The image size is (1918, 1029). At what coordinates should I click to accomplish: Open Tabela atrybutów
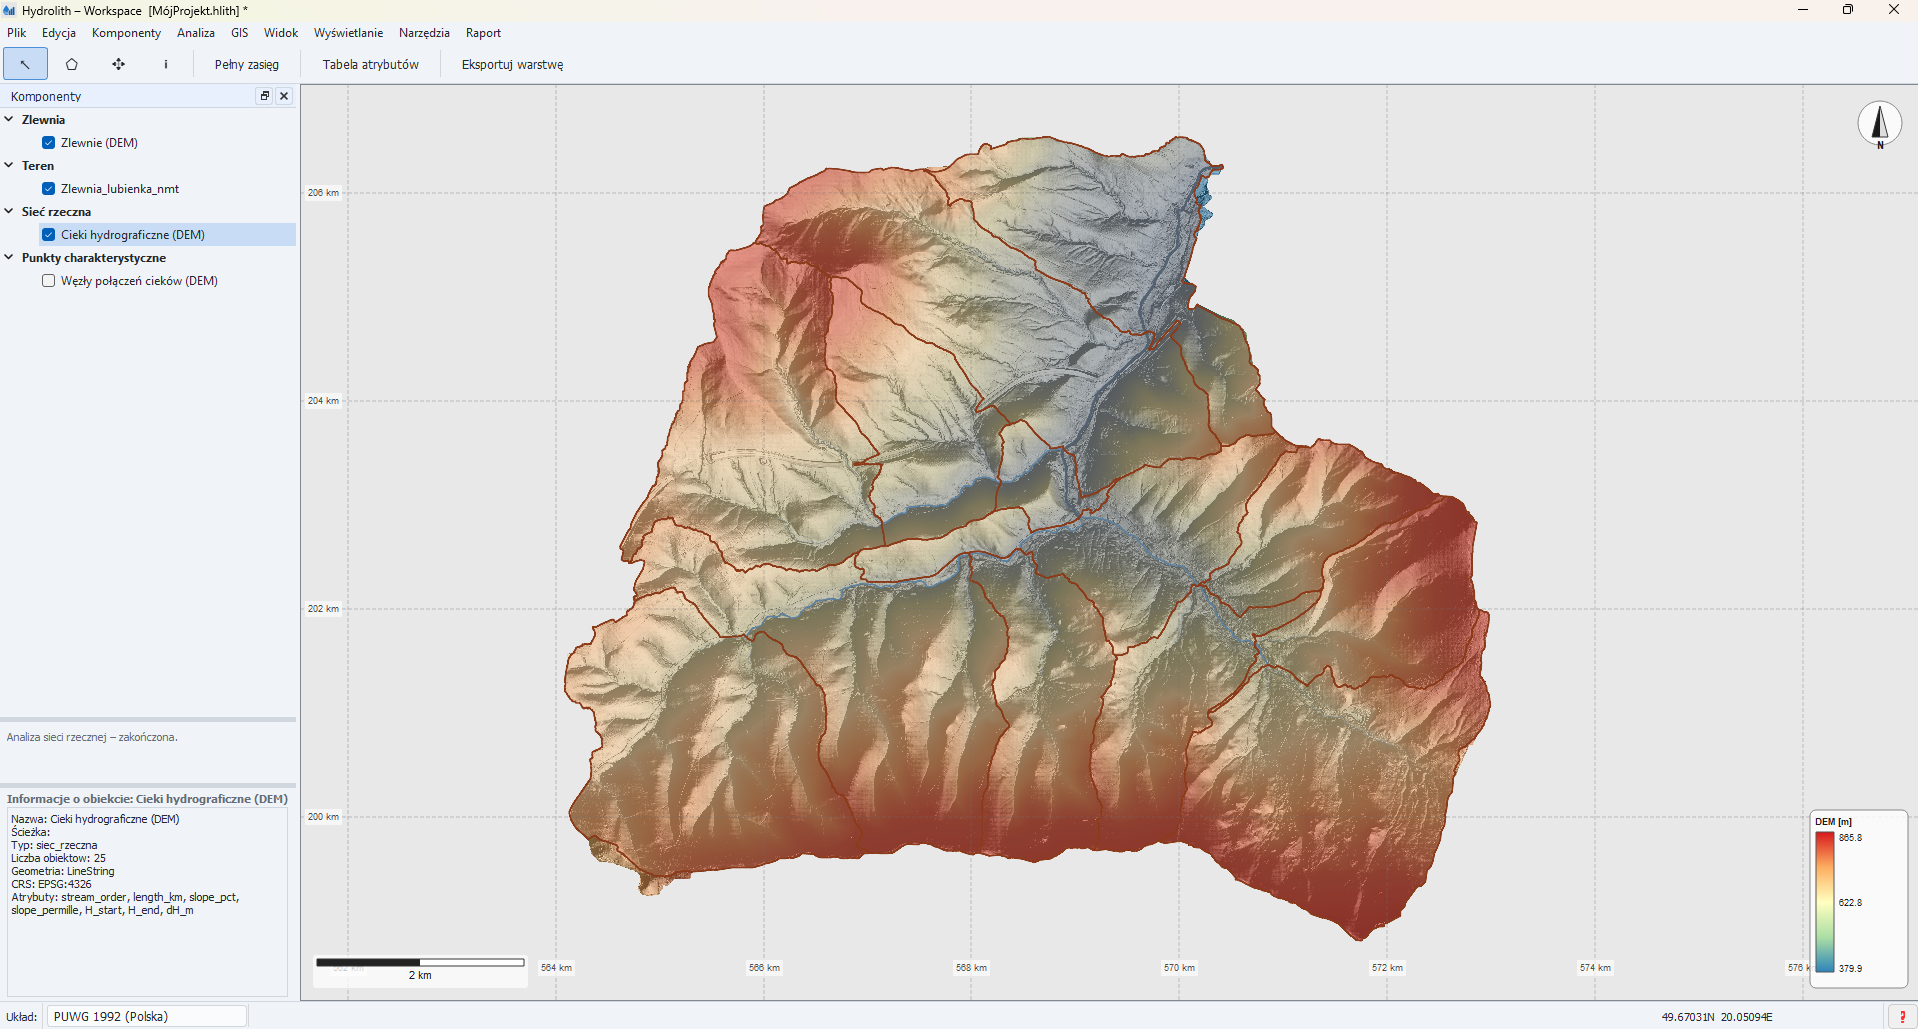tap(370, 64)
